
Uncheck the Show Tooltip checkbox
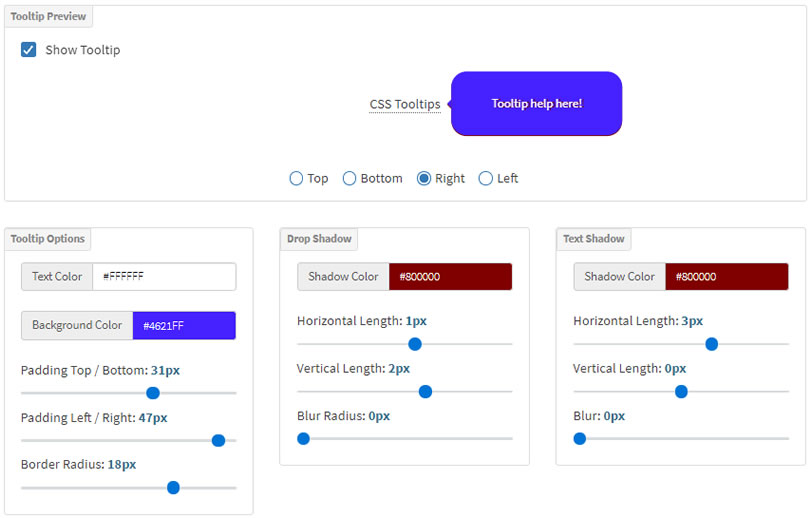(29, 50)
